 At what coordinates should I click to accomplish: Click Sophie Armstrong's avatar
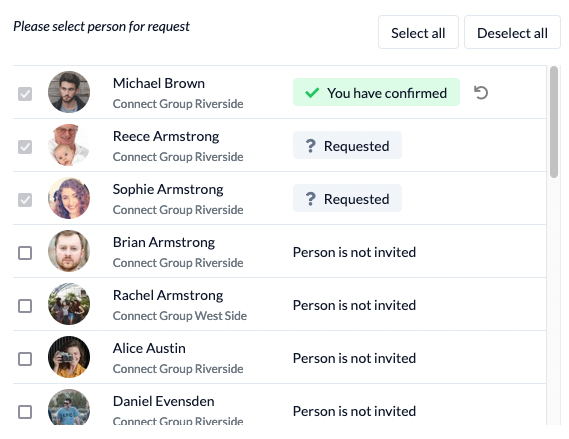coord(69,198)
